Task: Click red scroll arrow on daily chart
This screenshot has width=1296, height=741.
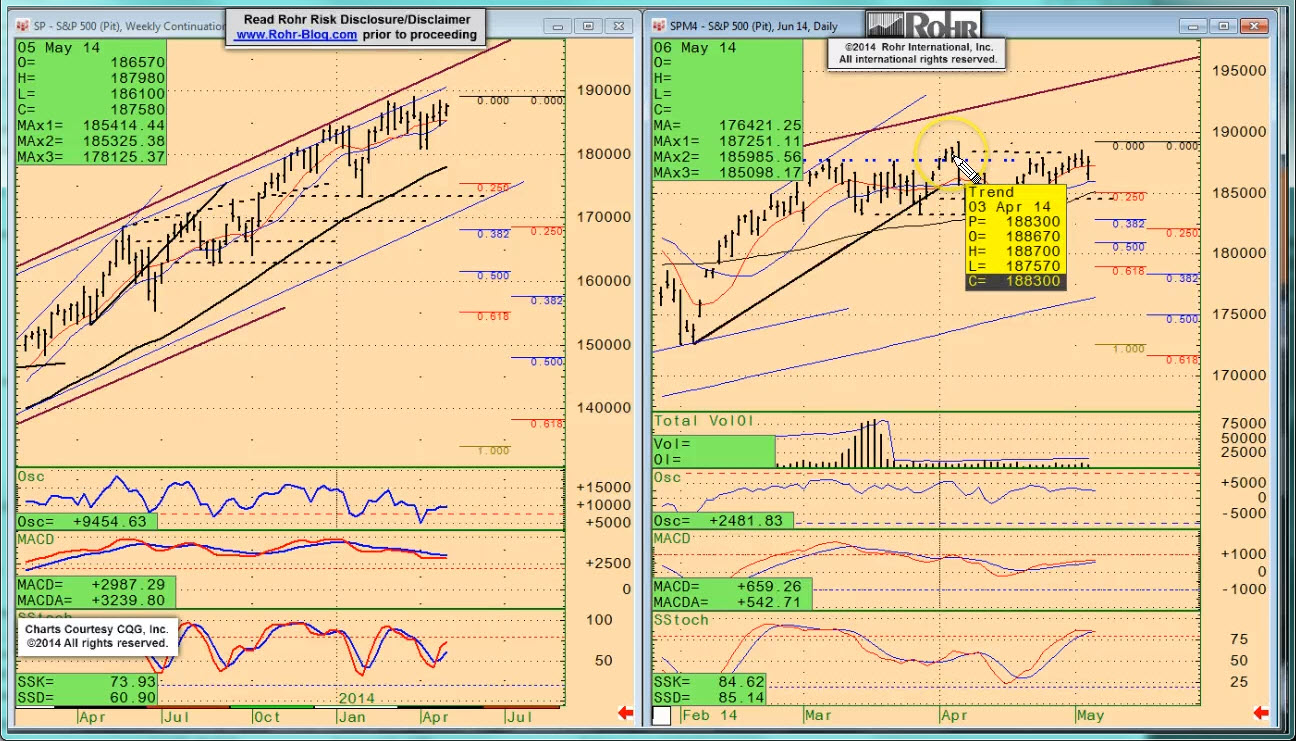Action: tap(1262, 713)
